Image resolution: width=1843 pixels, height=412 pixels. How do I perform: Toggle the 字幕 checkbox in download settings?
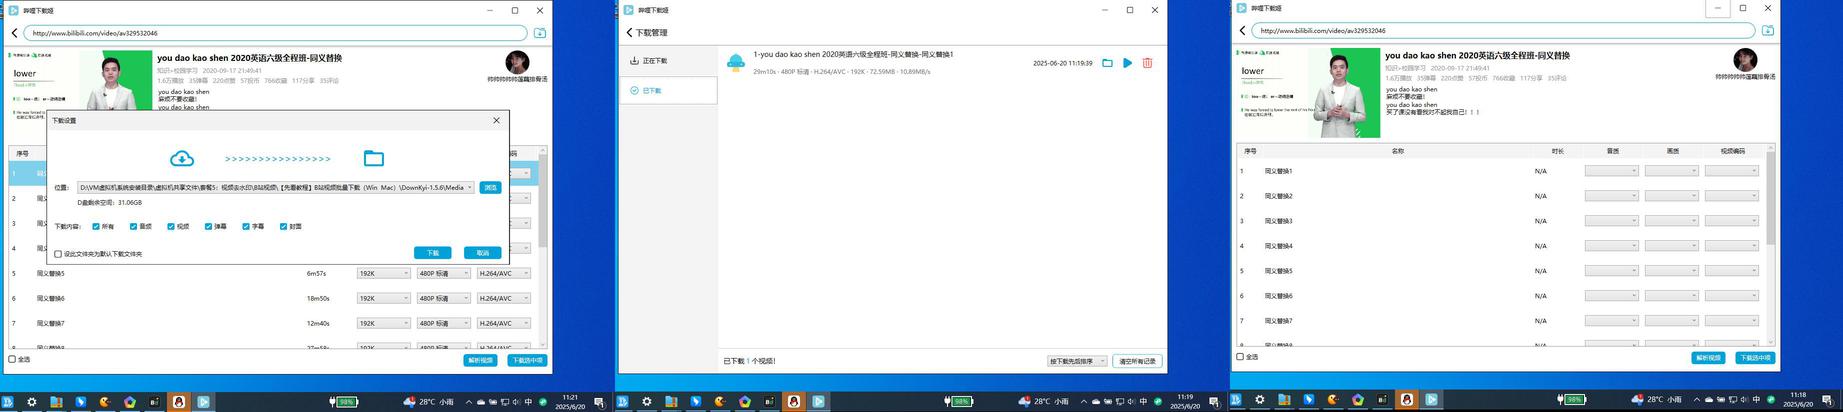click(245, 226)
